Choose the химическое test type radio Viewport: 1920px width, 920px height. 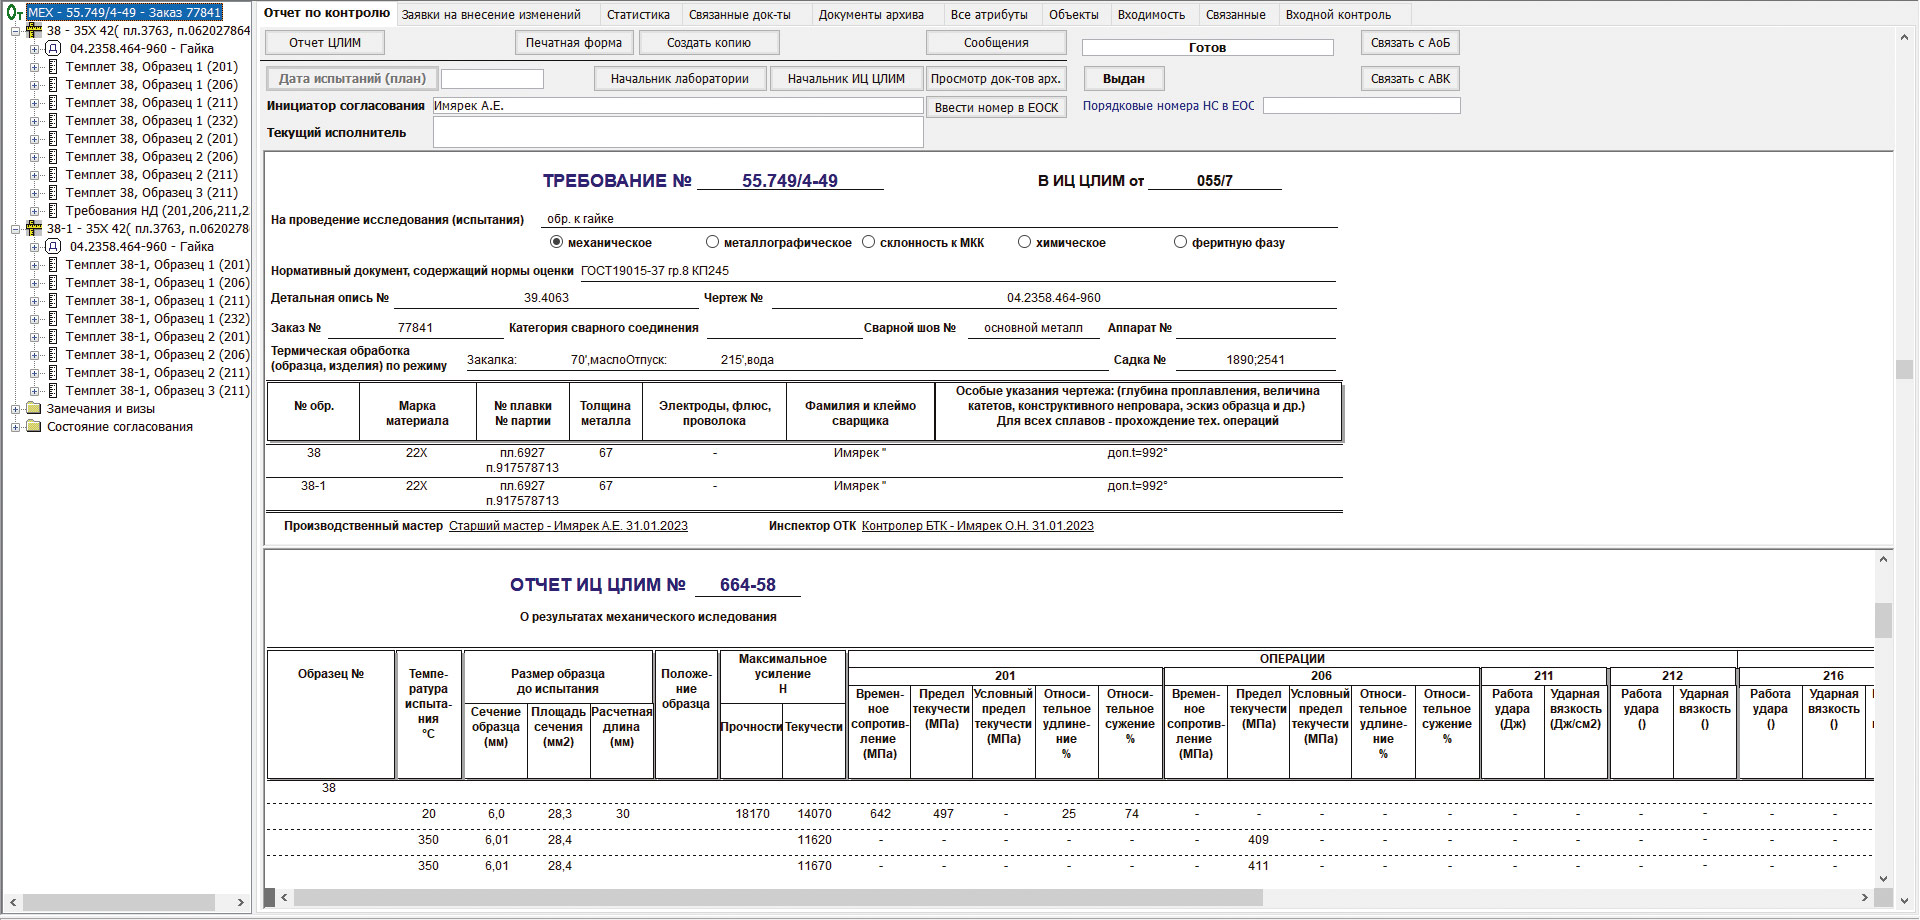[x=1024, y=242]
